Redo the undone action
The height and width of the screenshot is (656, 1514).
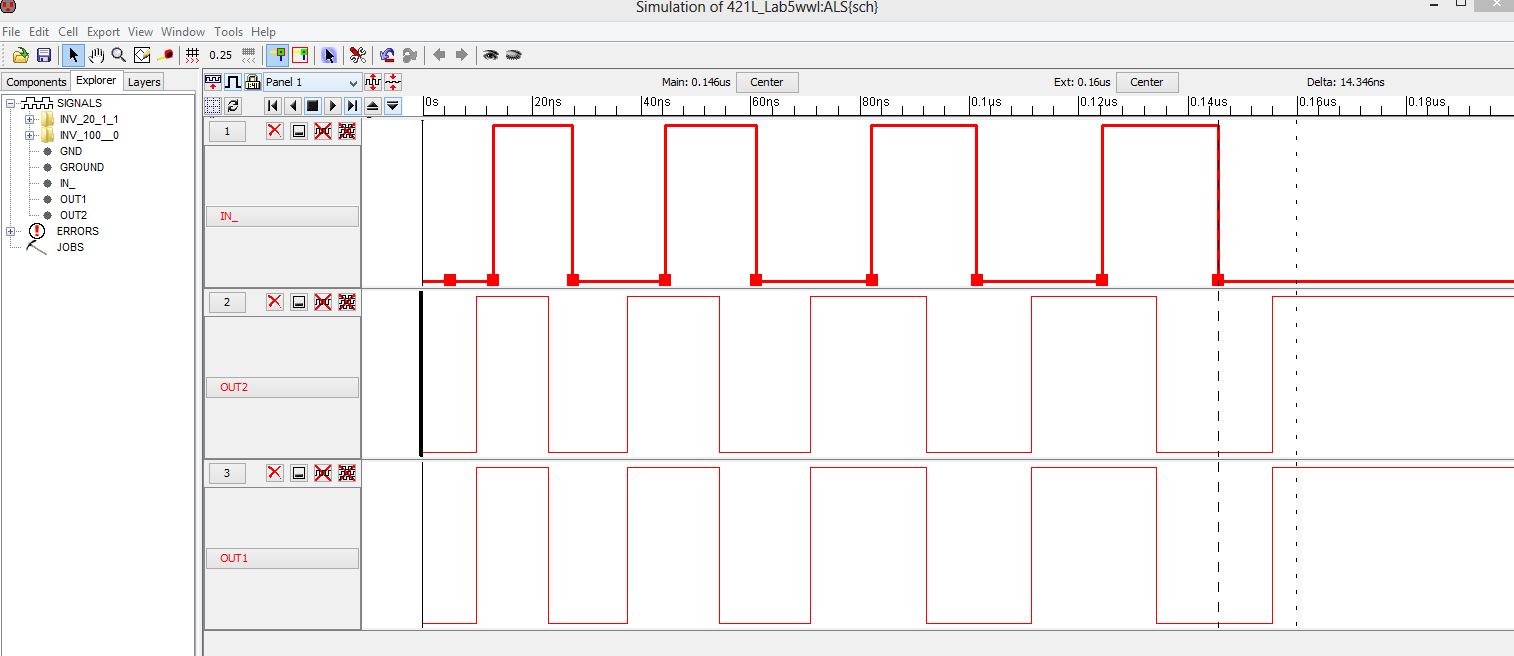point(410,55)
